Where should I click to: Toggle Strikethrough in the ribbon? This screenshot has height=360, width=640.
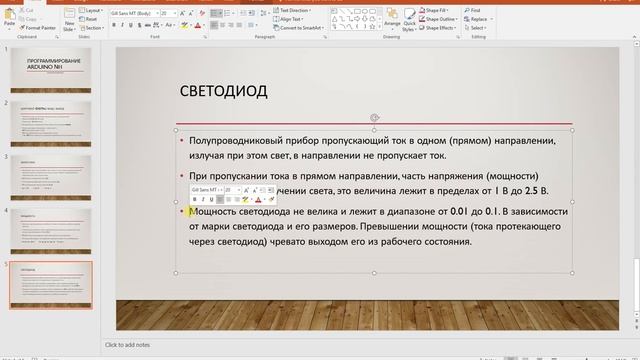pos(147,25)
